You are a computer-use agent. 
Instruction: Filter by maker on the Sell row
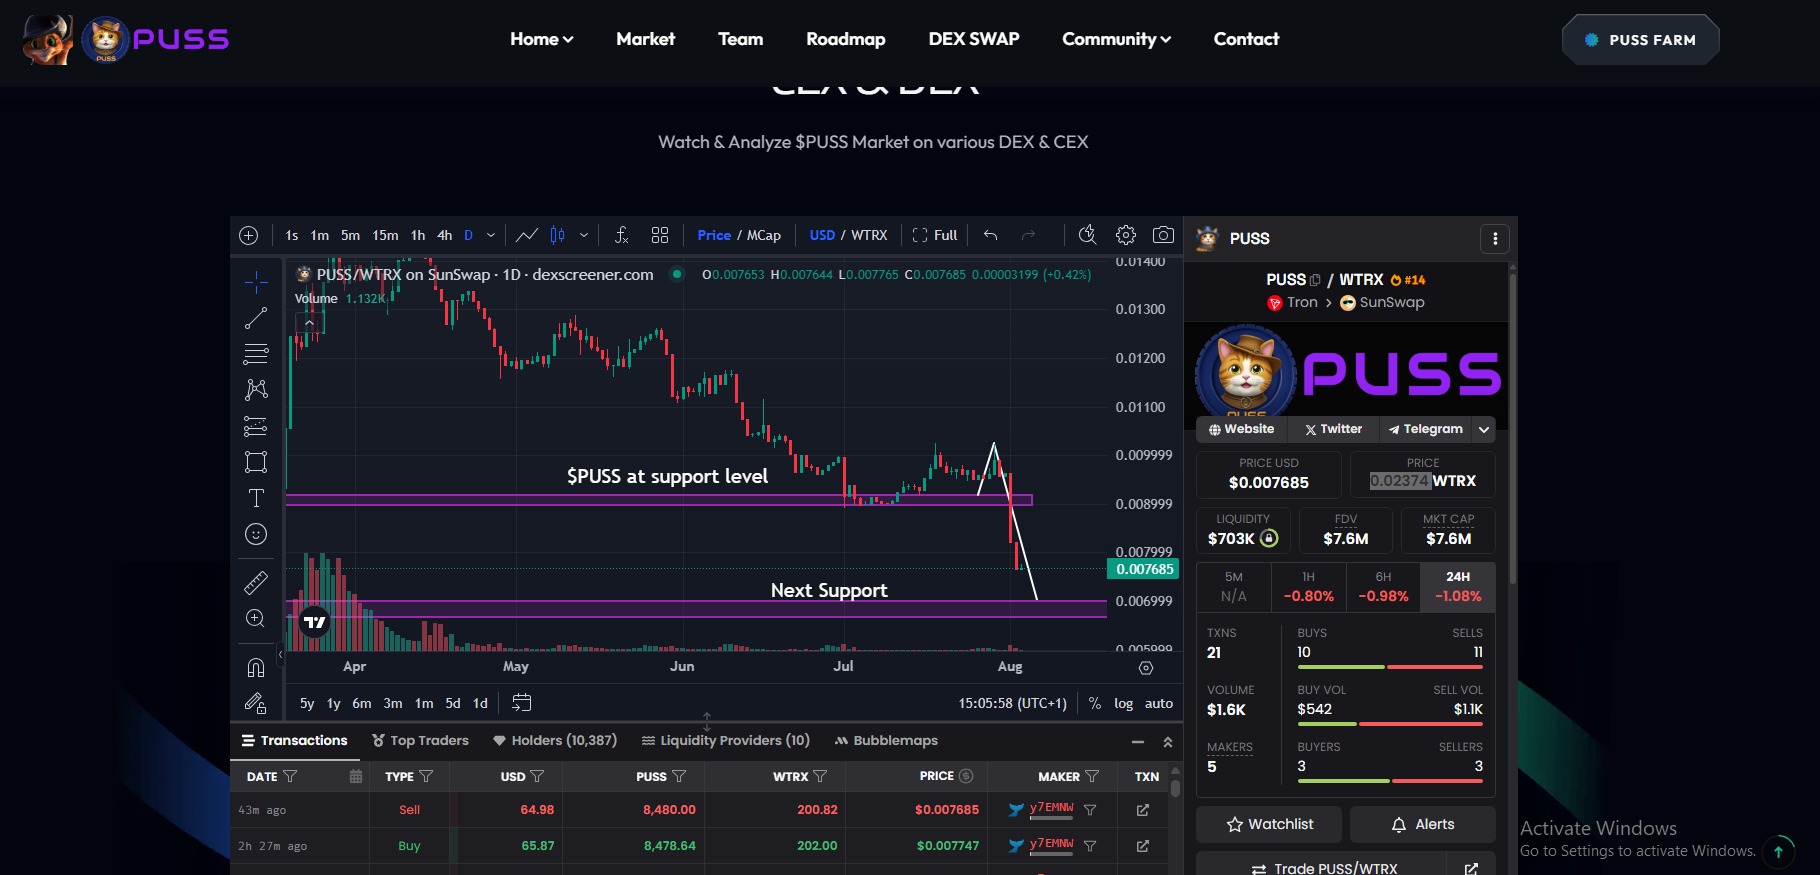pos(1091,810)
